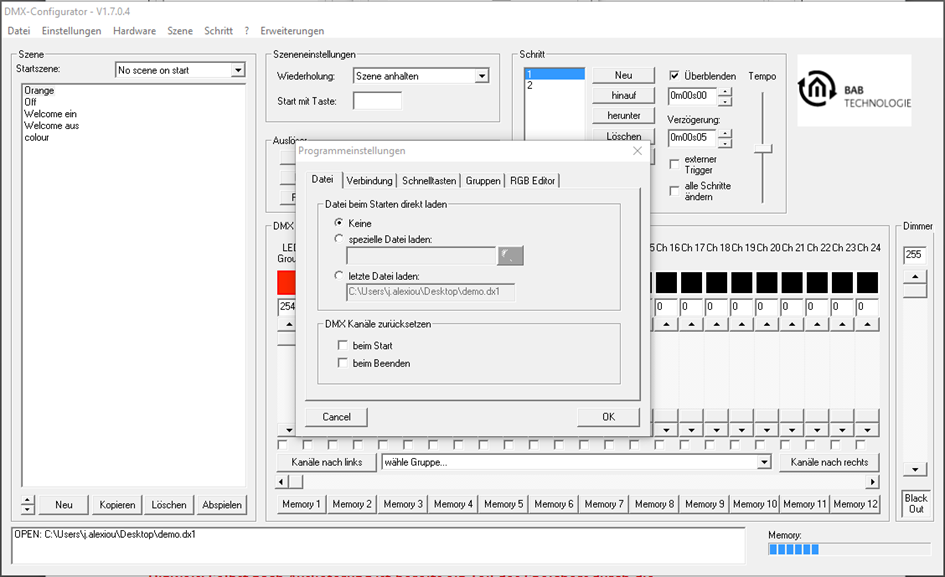
Task: Expand the Wiederholung combo box
Action: click(x=482, y=76)
